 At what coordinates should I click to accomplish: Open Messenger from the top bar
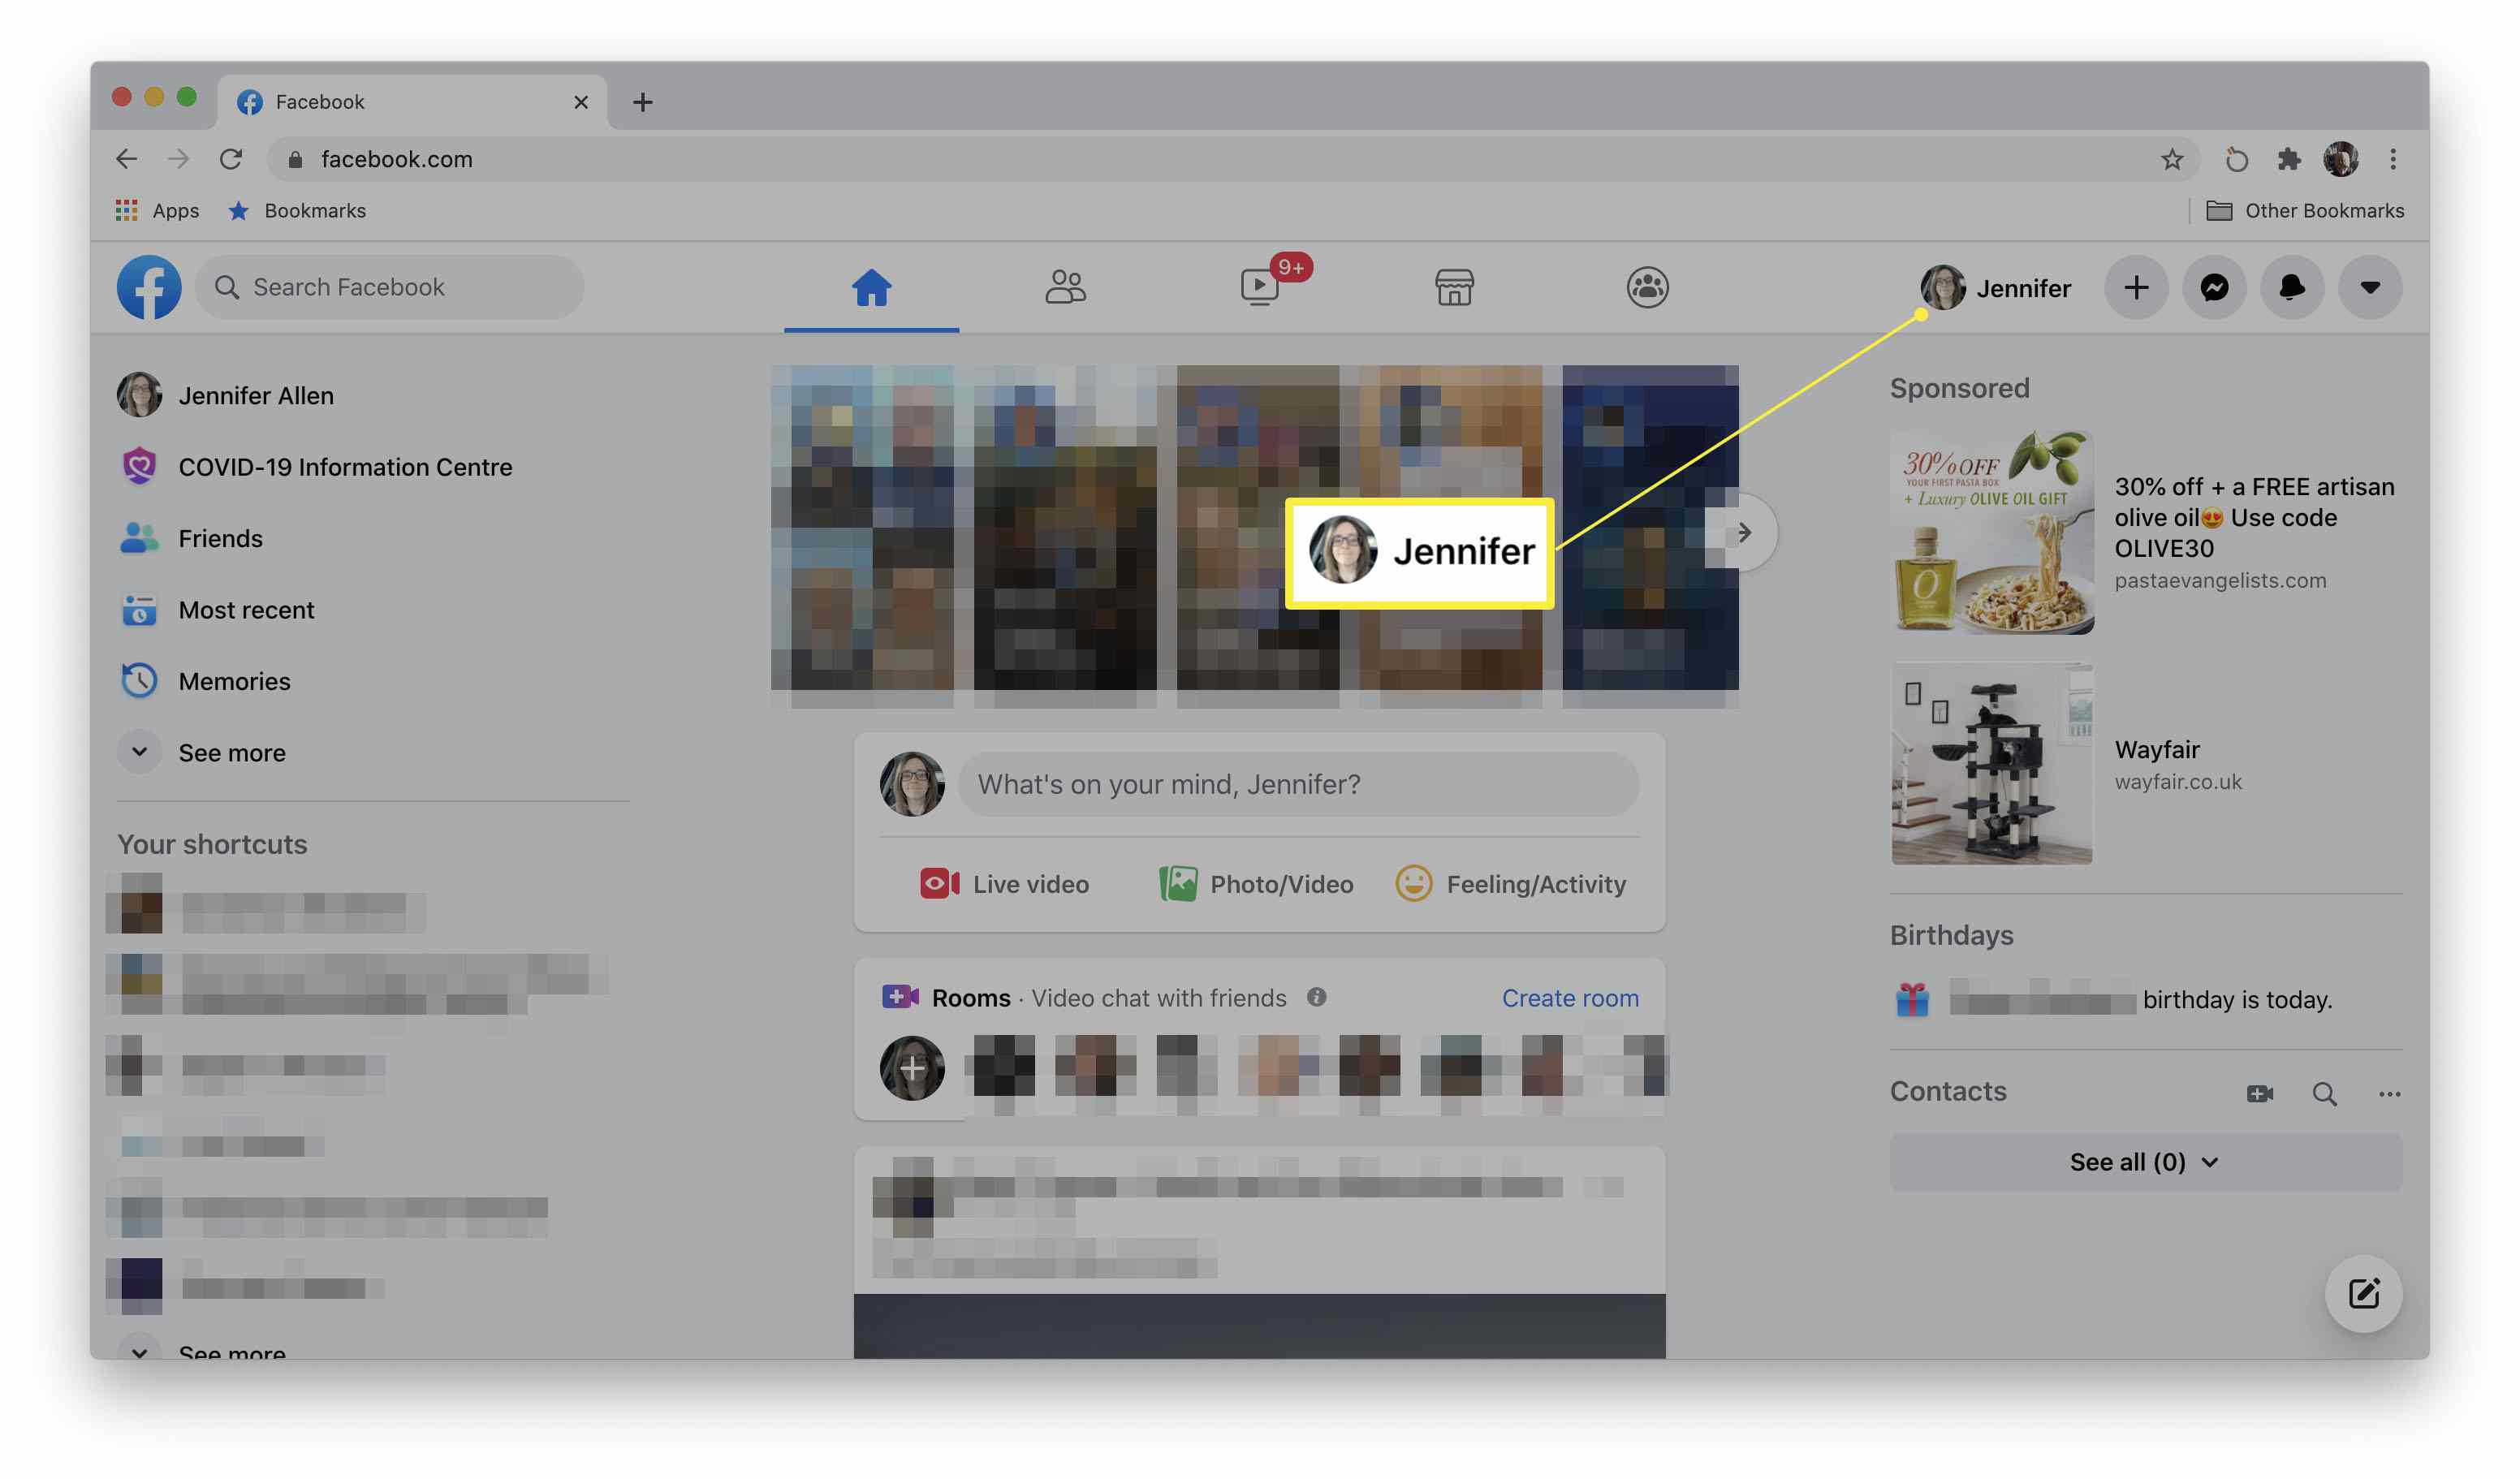click(2214, 288)
